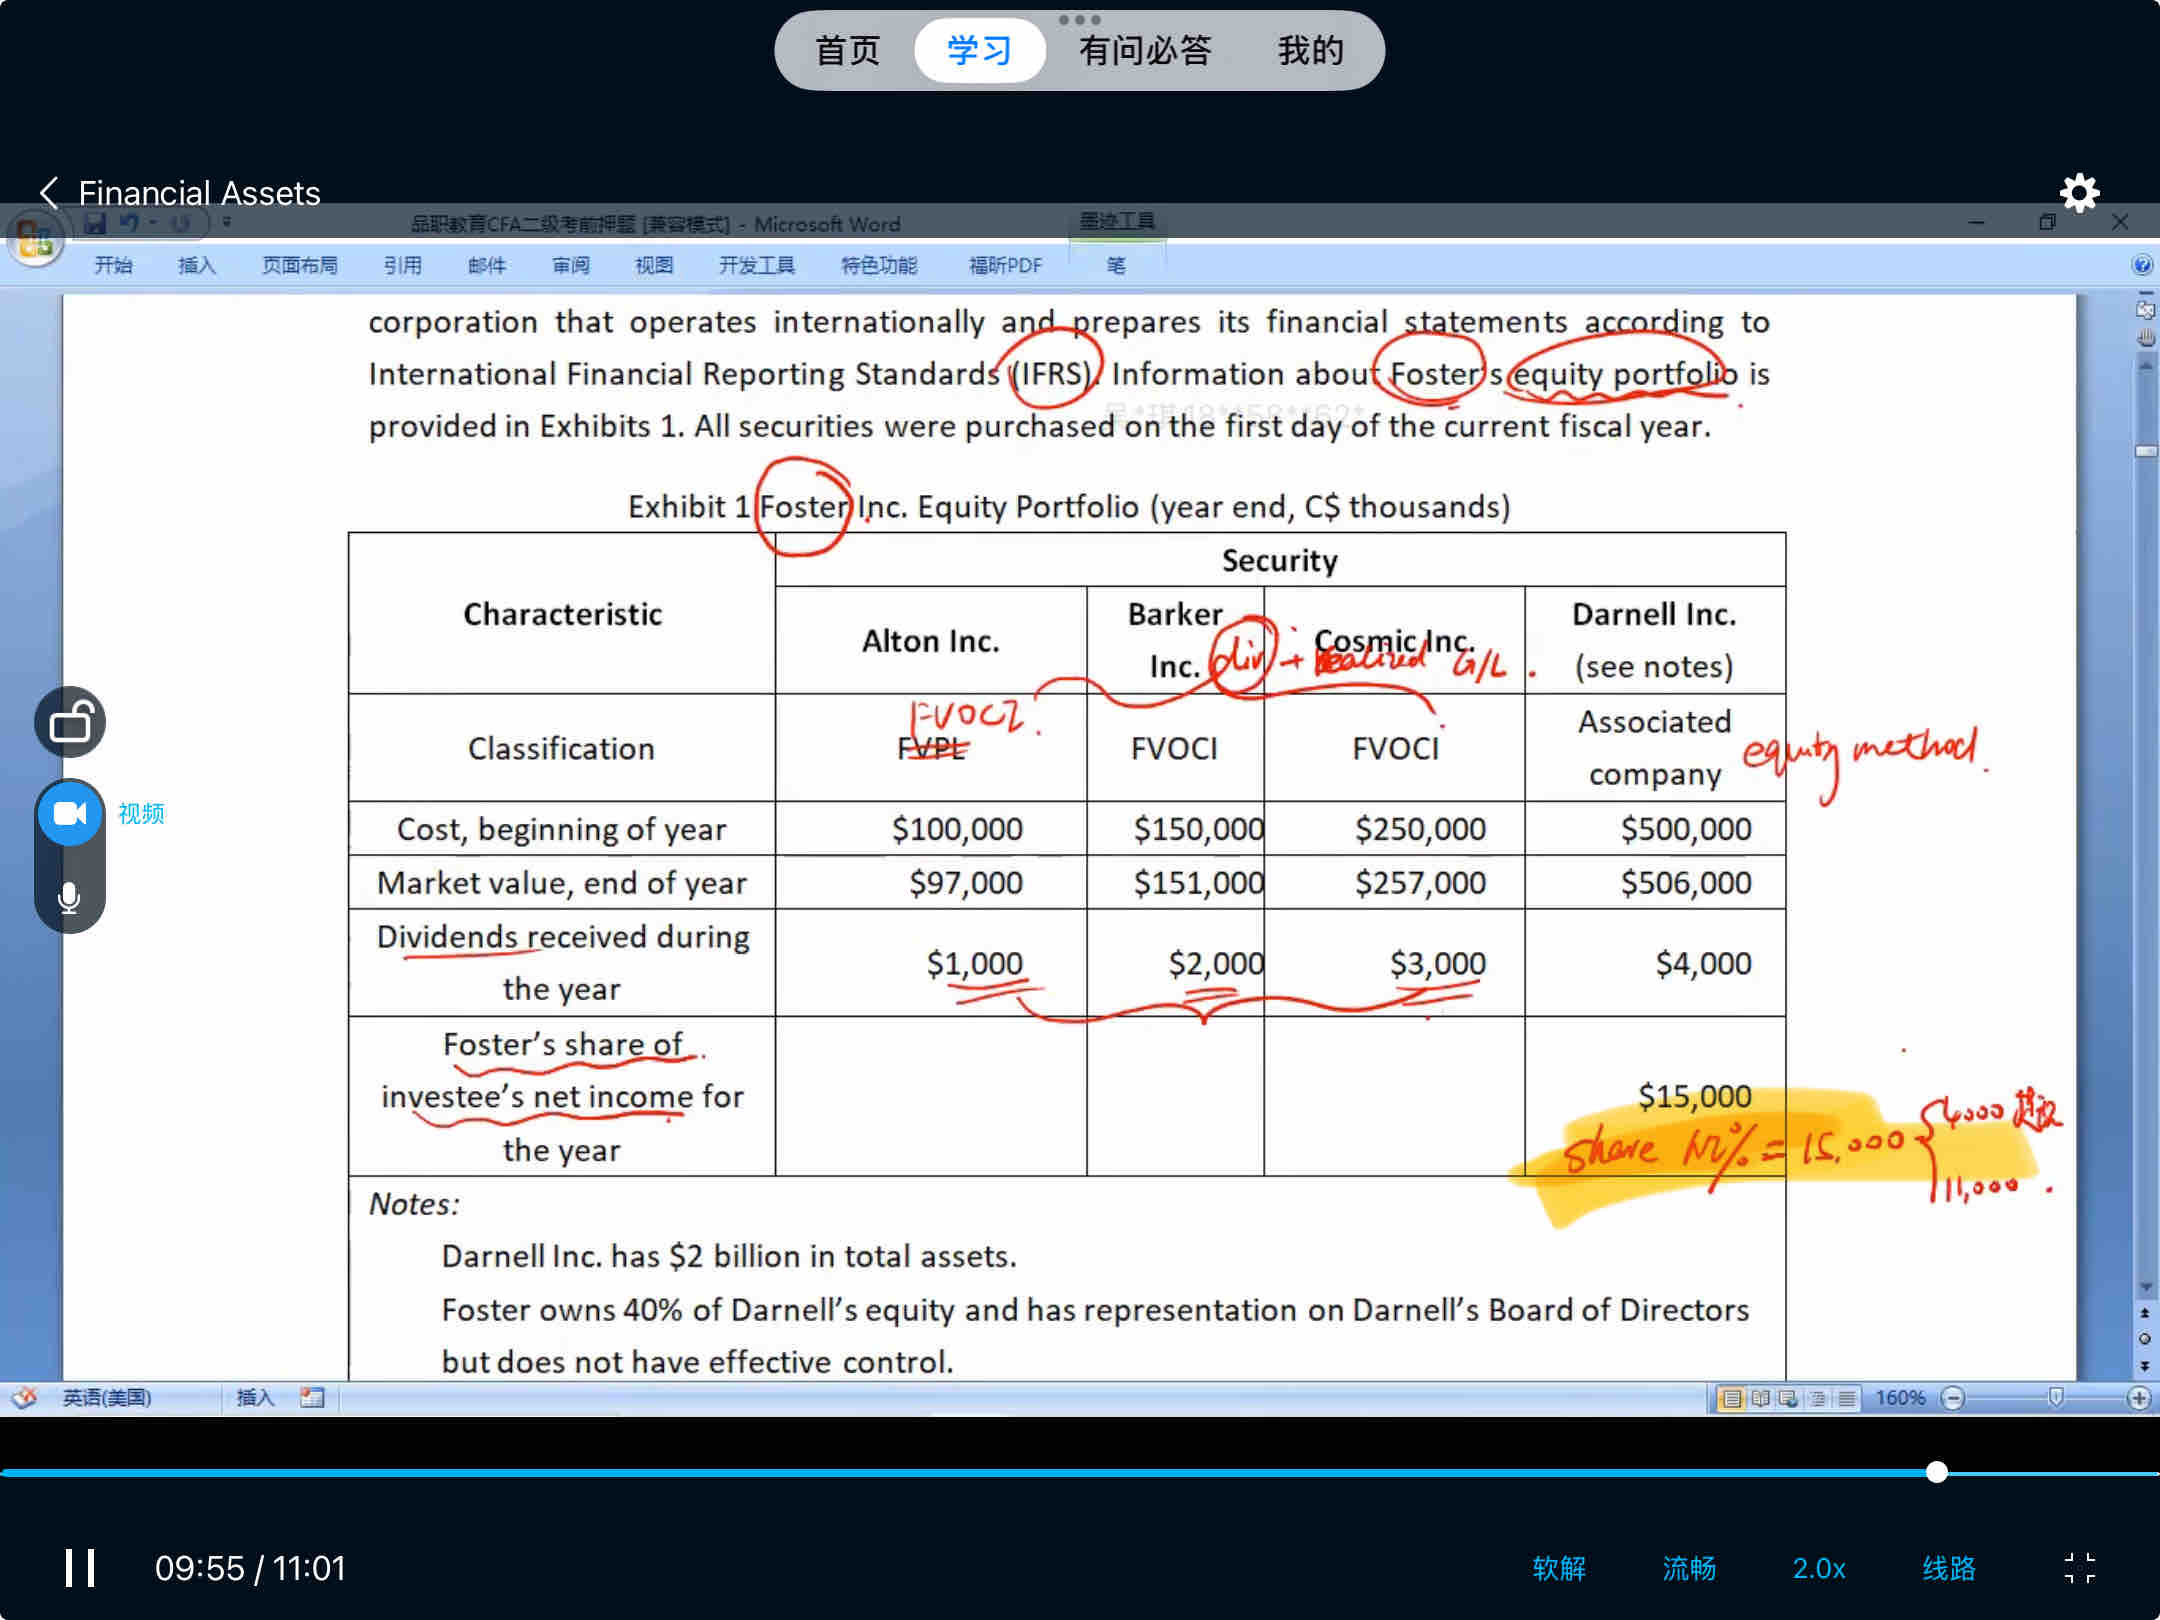Click the Word window restore icon
The height and width of the screenshot is (1620, 2160).
[x=2047, y=222]
